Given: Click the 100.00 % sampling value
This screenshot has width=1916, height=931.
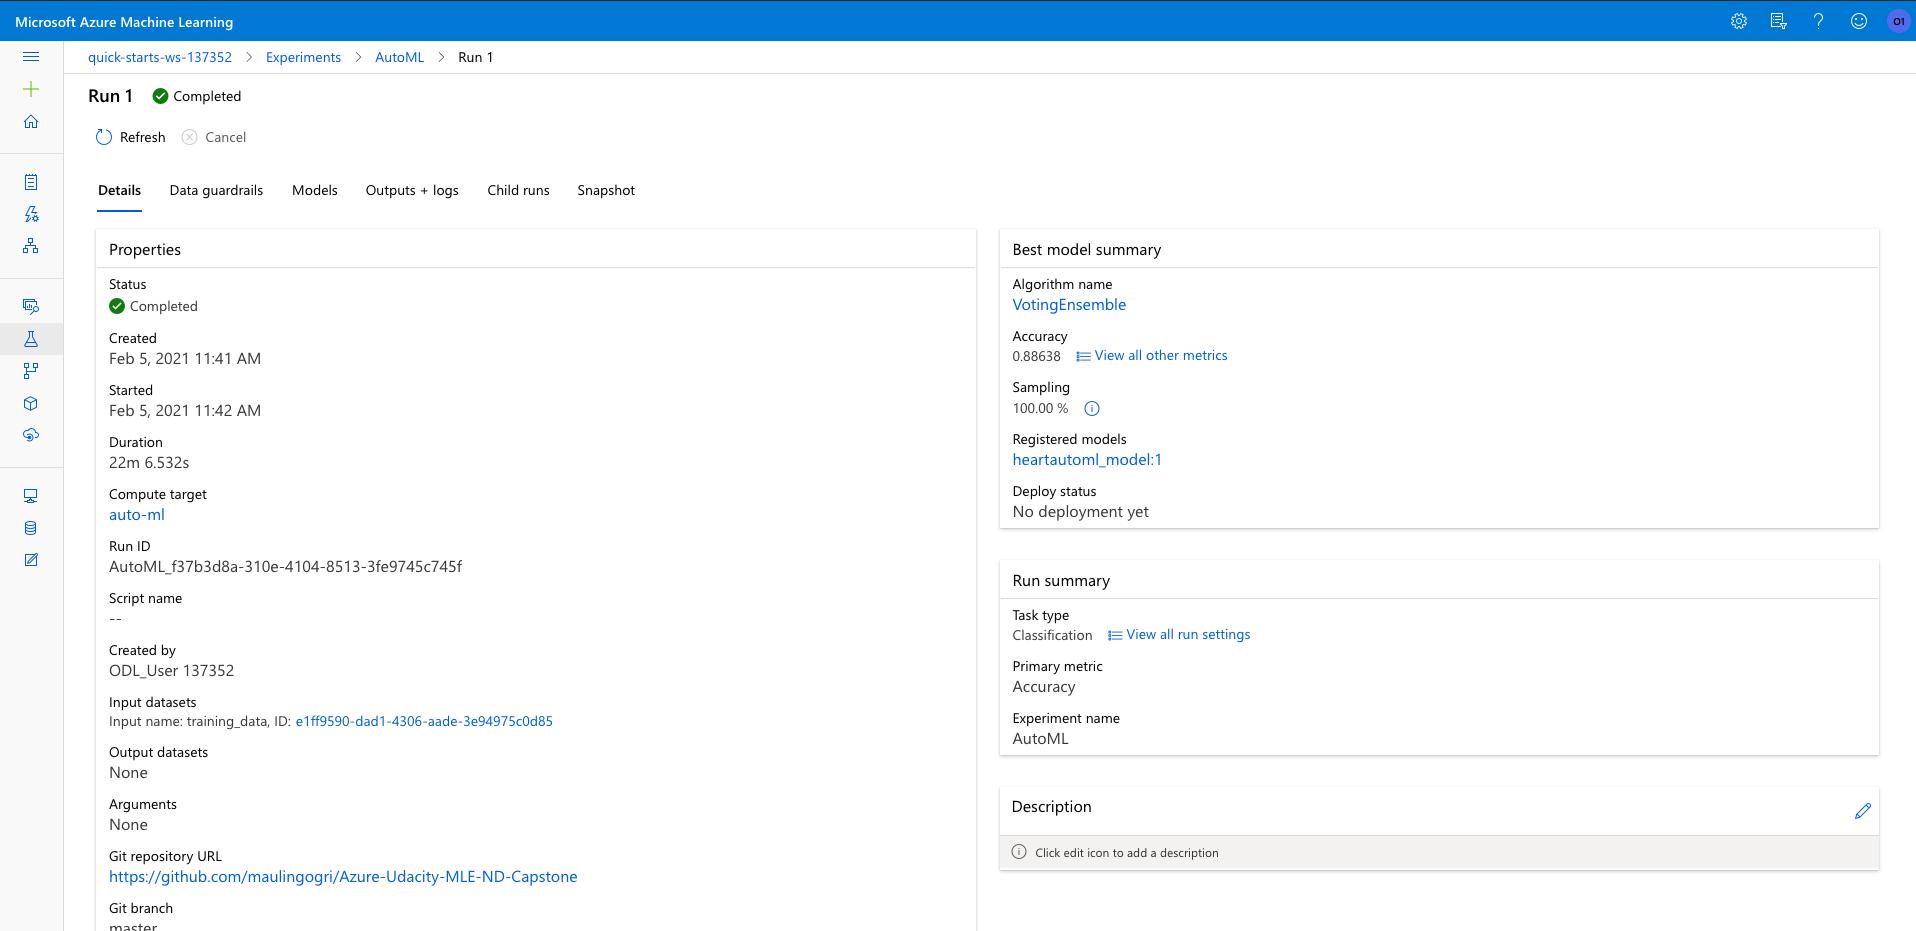Looking at the screenshot, I should pyautogui.click(x=1040, y=408).
